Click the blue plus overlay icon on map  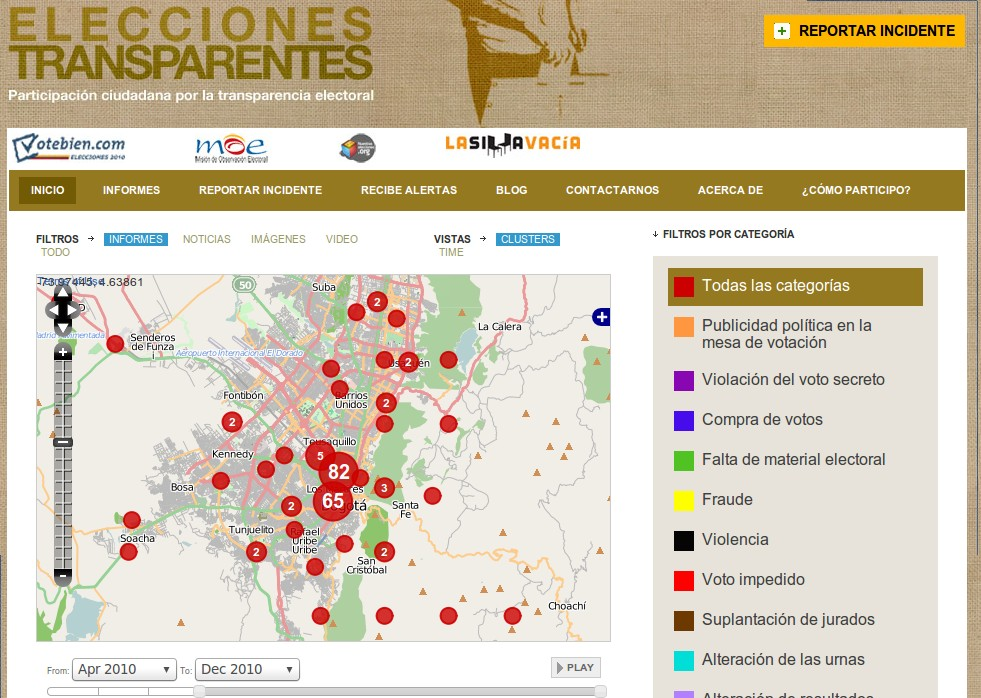click(600, 316)
